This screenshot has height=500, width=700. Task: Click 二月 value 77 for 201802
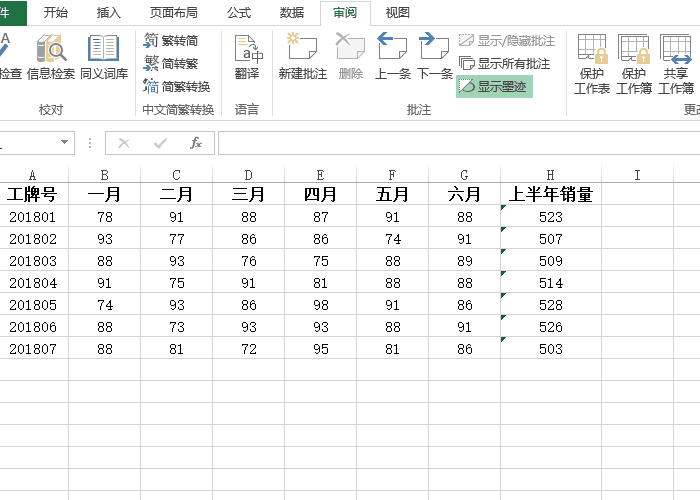click(176, 238)
